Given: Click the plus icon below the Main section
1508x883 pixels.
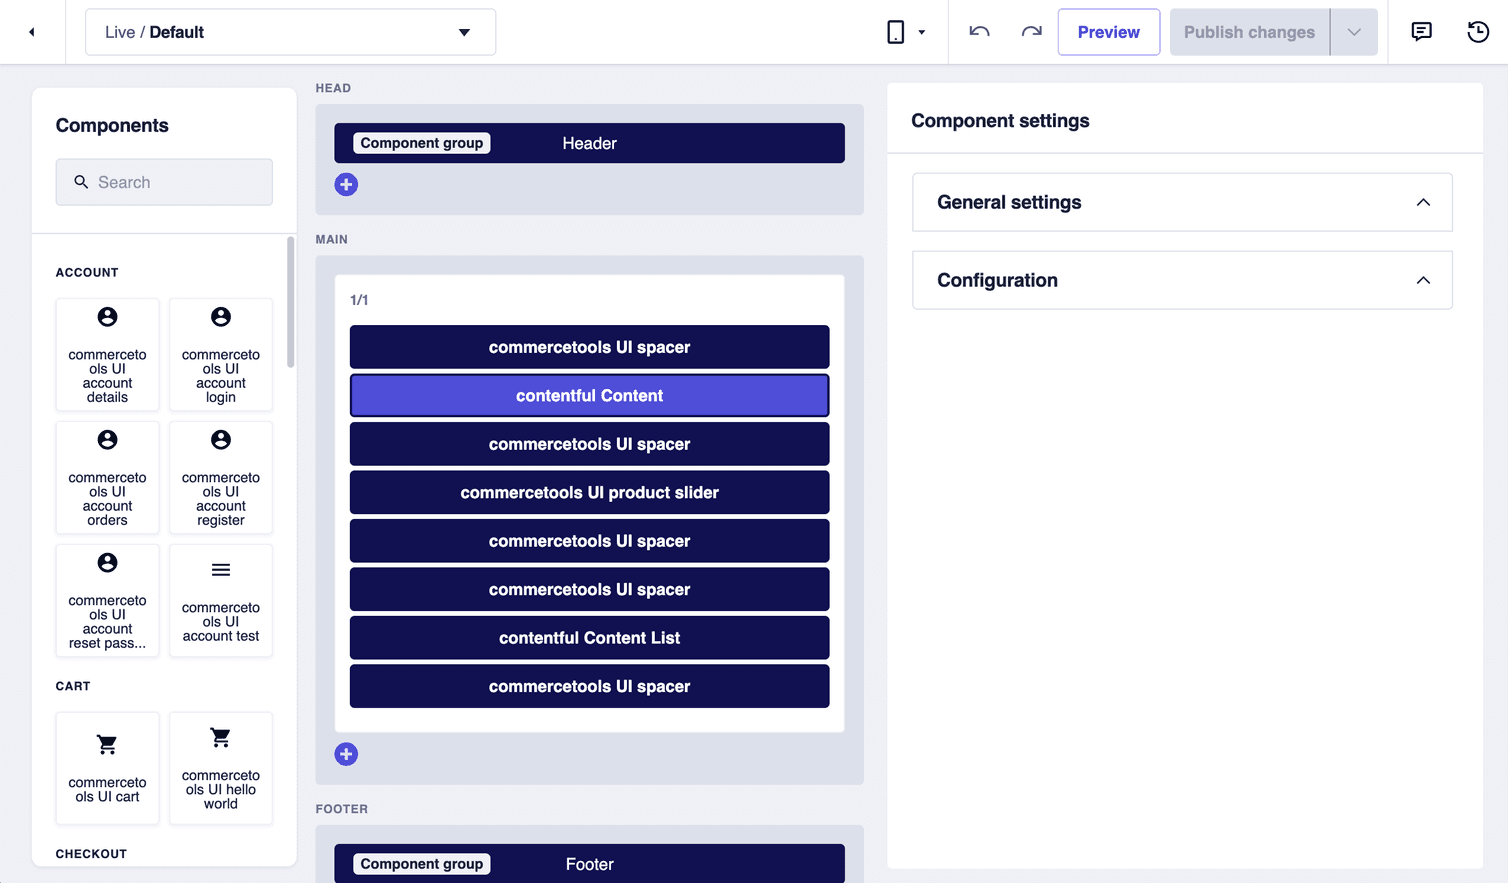Looking at the screenshot, I should click(346, 753).
